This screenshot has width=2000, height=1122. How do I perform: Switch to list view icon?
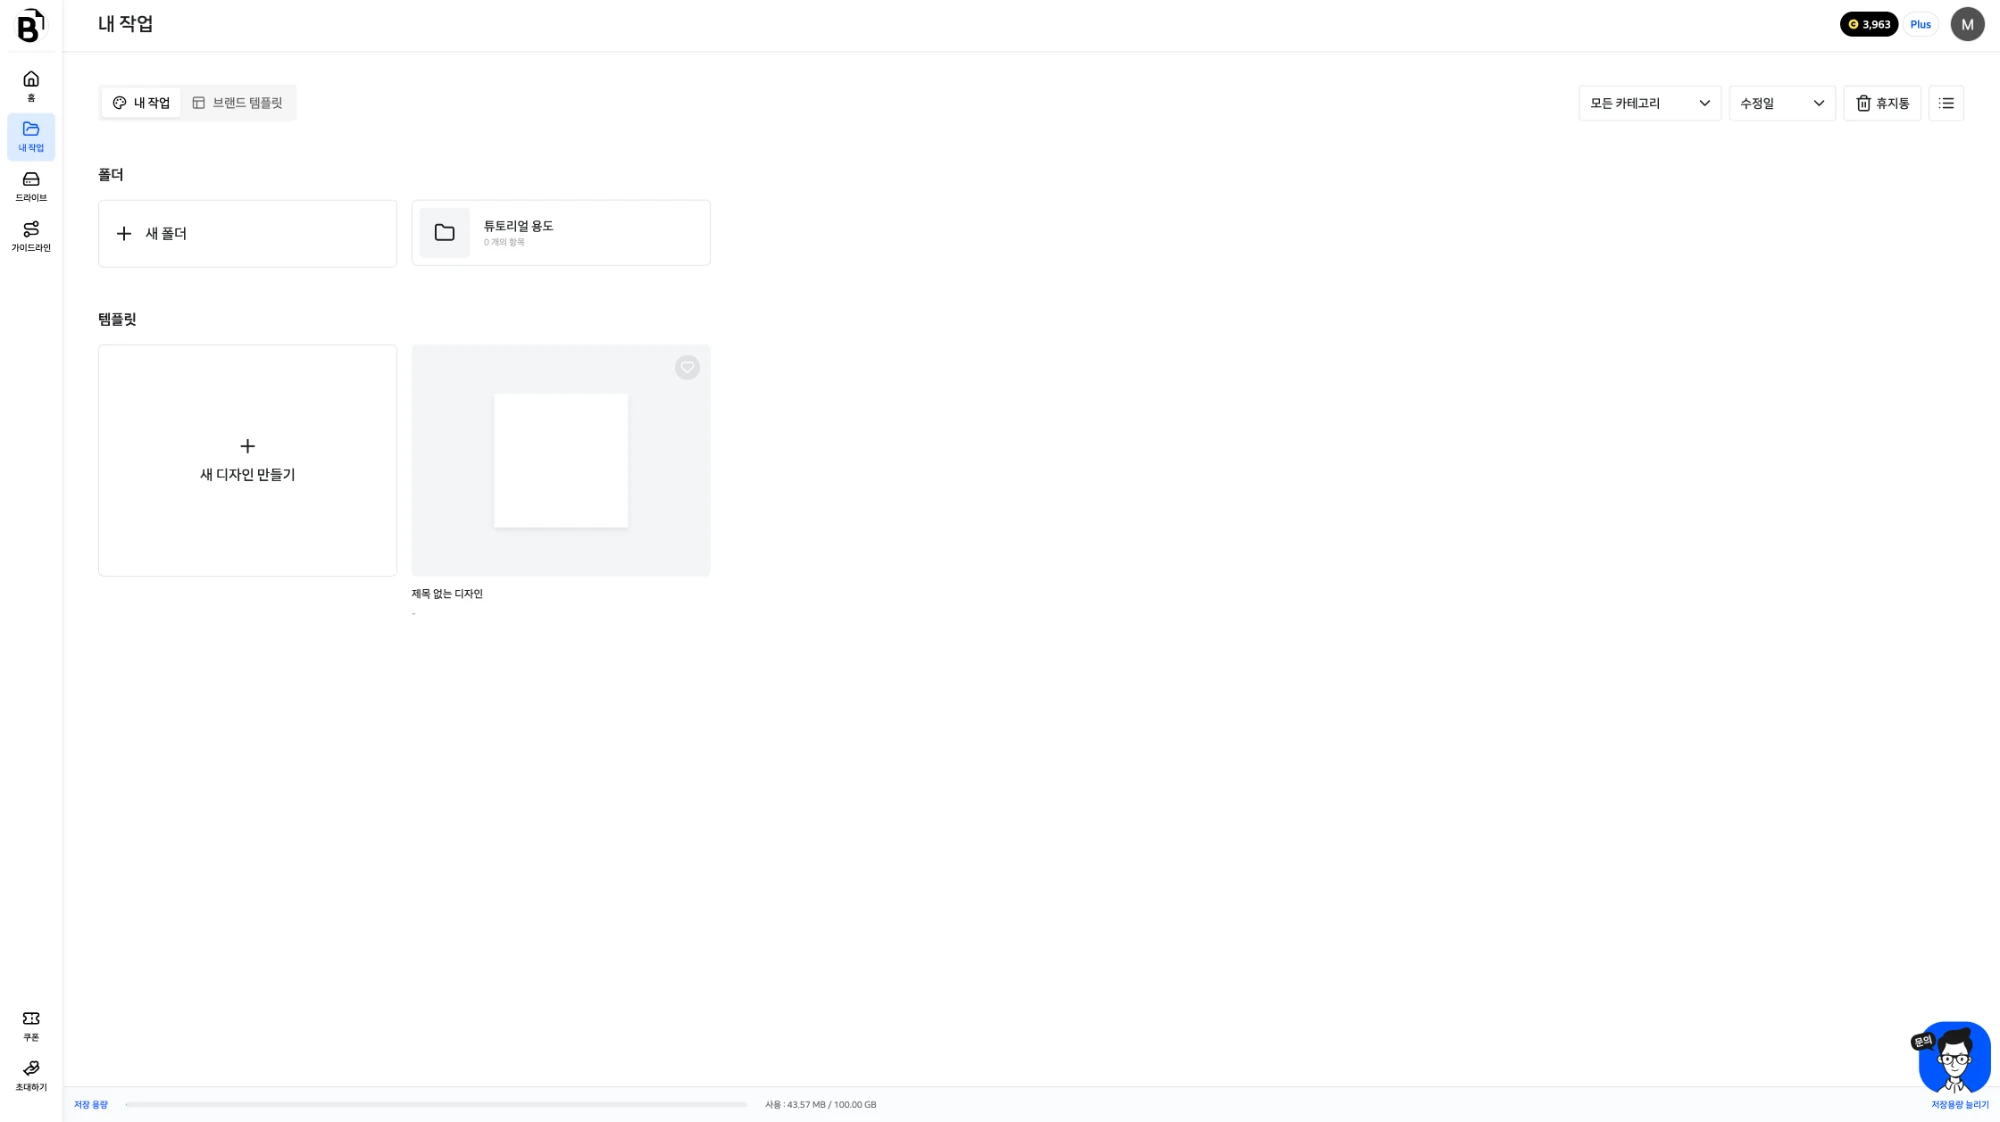(1946, 103)
